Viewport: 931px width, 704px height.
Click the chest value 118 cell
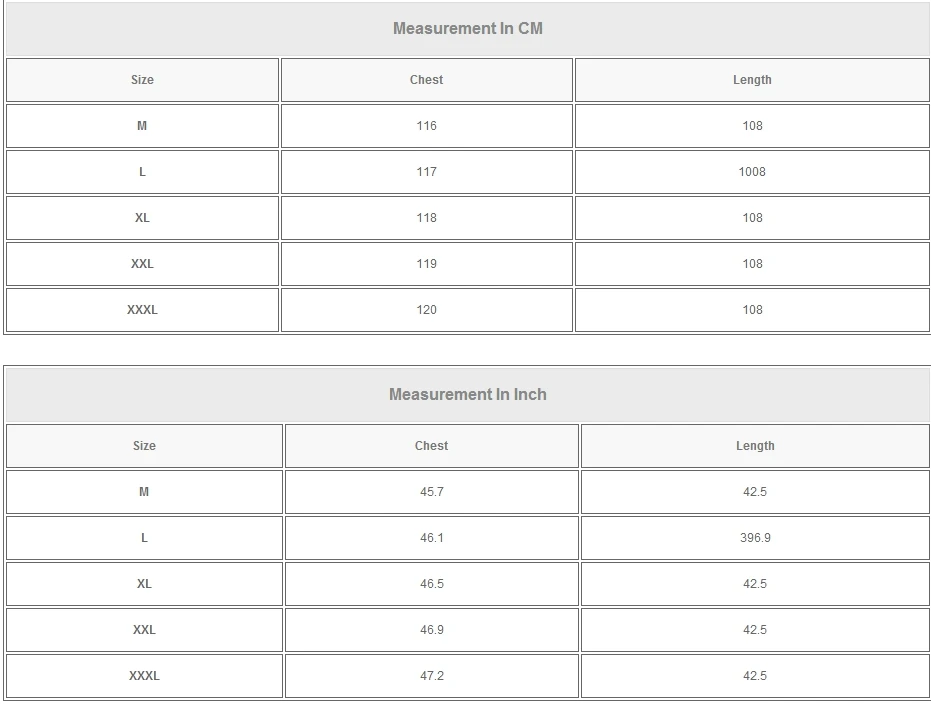point(426,218)
